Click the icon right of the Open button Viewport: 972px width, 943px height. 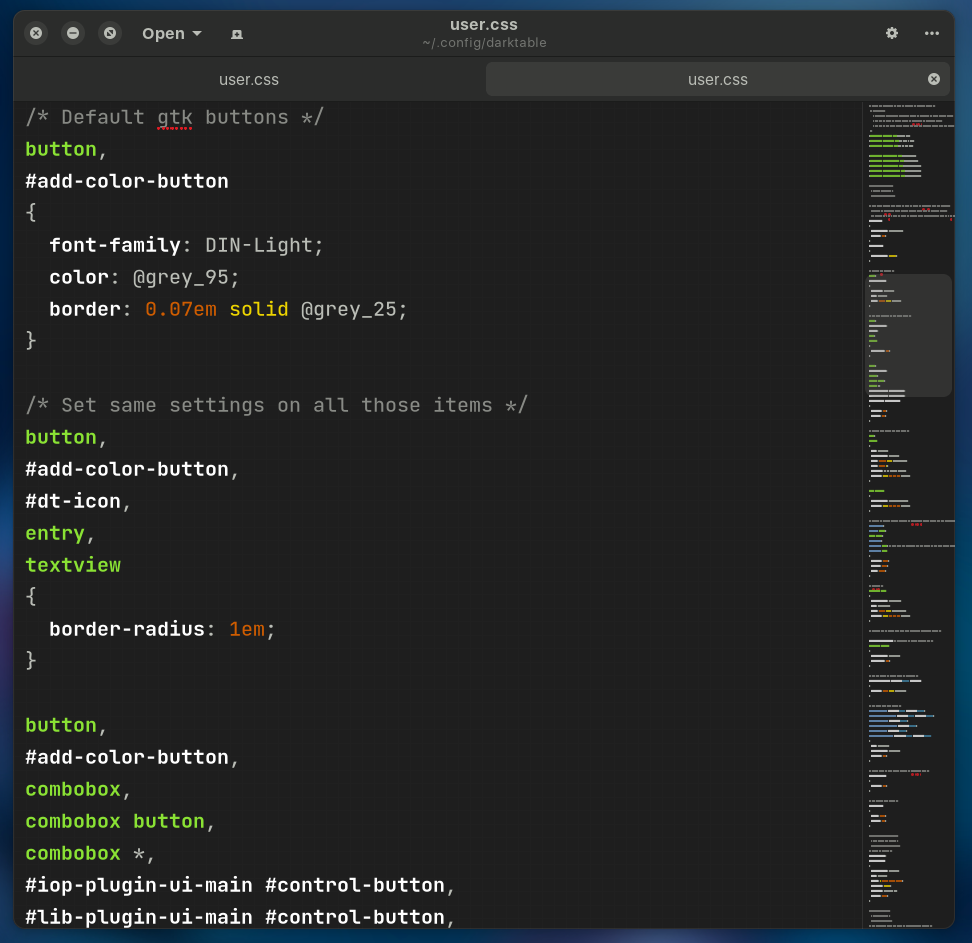237,33
